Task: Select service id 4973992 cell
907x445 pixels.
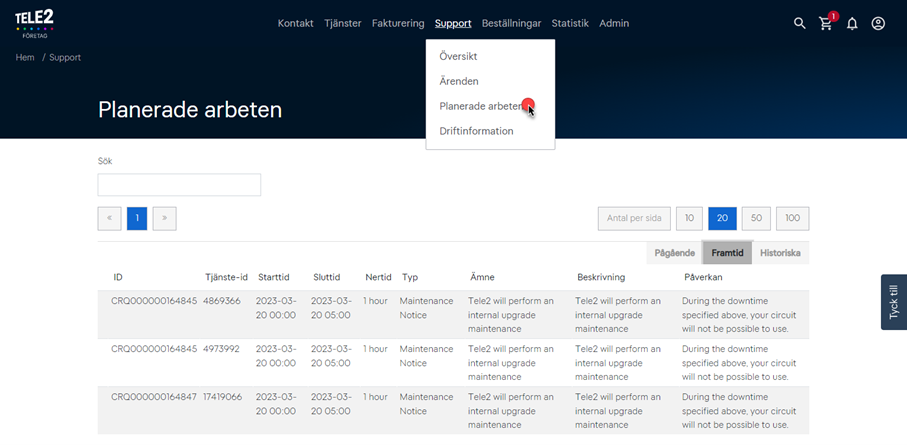Action: coord(221,349)
